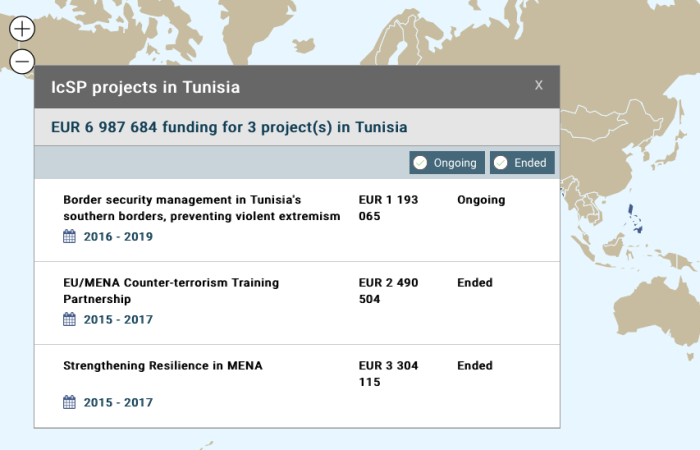This screenshot has height=450, width=700.
Task: Open EU/MENA Counter-terrorism Training Partnership project
Action: pos(170,291)
